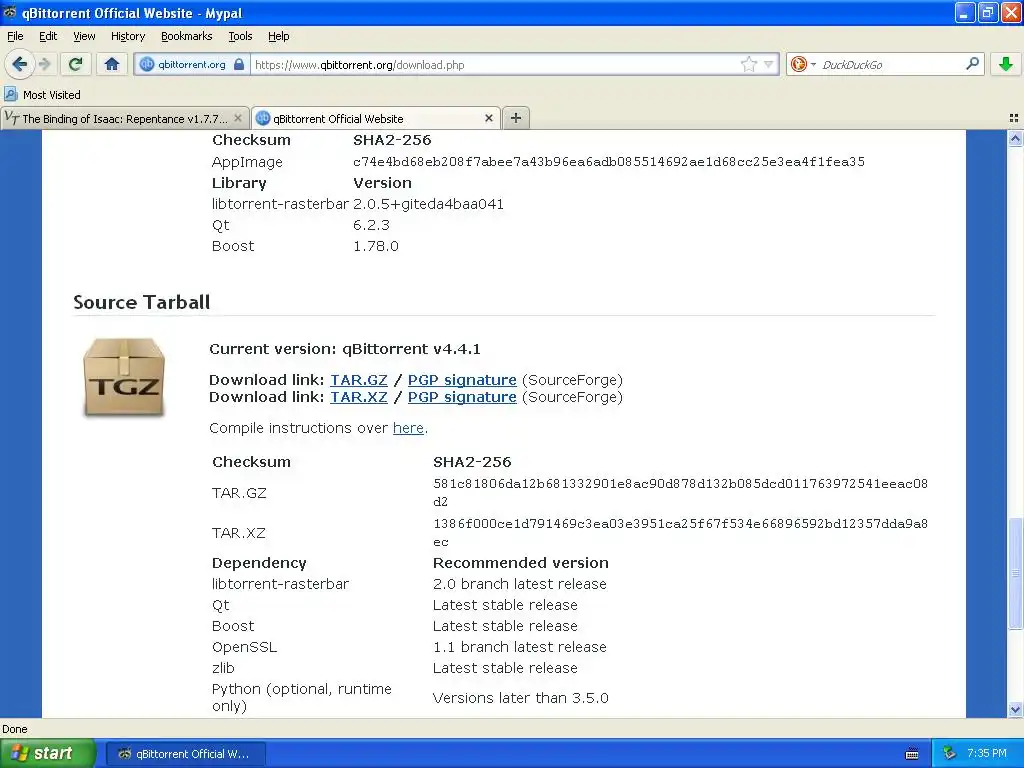Open the View menu
The image size is (1024, 768).
point(84,36)
